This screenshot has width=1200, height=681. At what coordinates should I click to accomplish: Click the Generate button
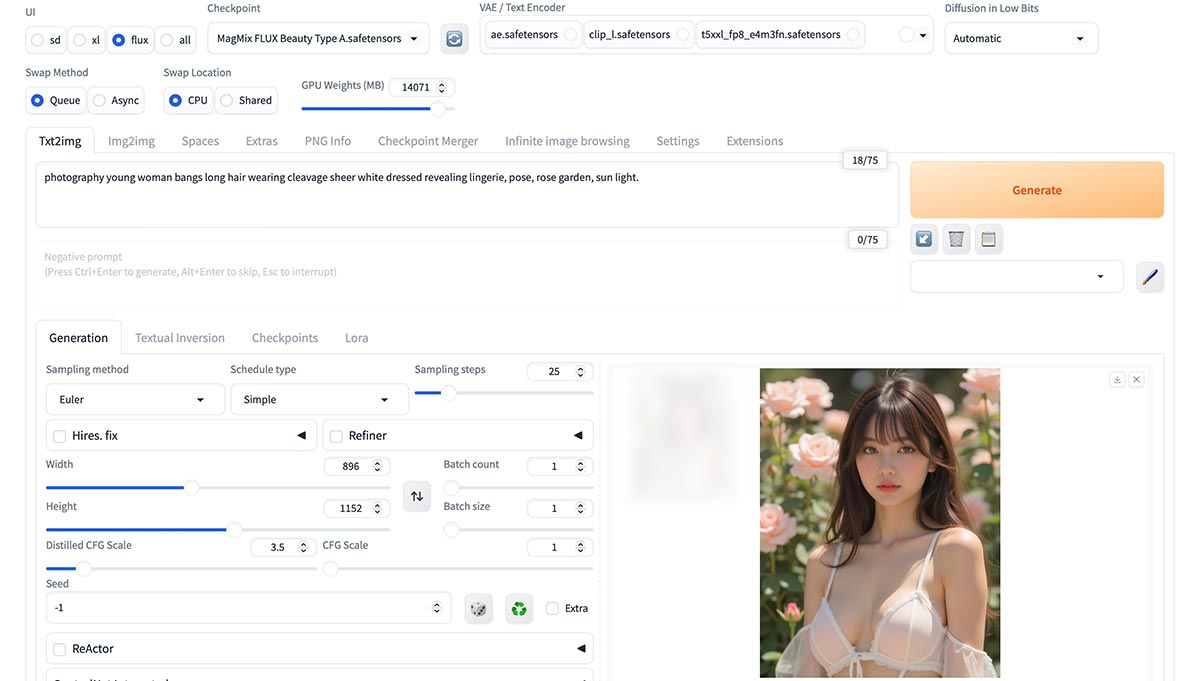[1036, 189]
